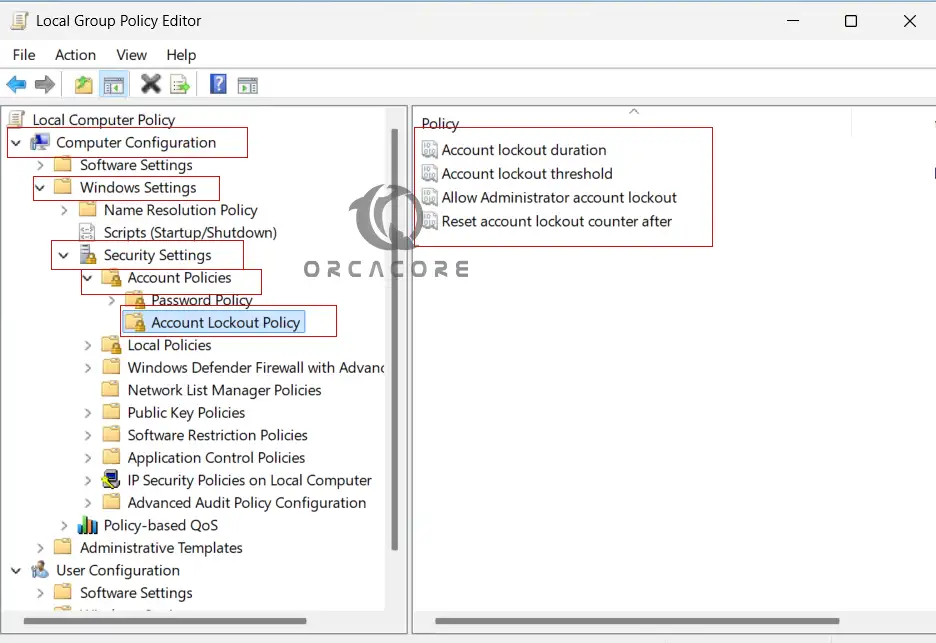This screenshot has width=936, height=643.
Task: Click the Policy column header
Action: [x=440, y=124]
